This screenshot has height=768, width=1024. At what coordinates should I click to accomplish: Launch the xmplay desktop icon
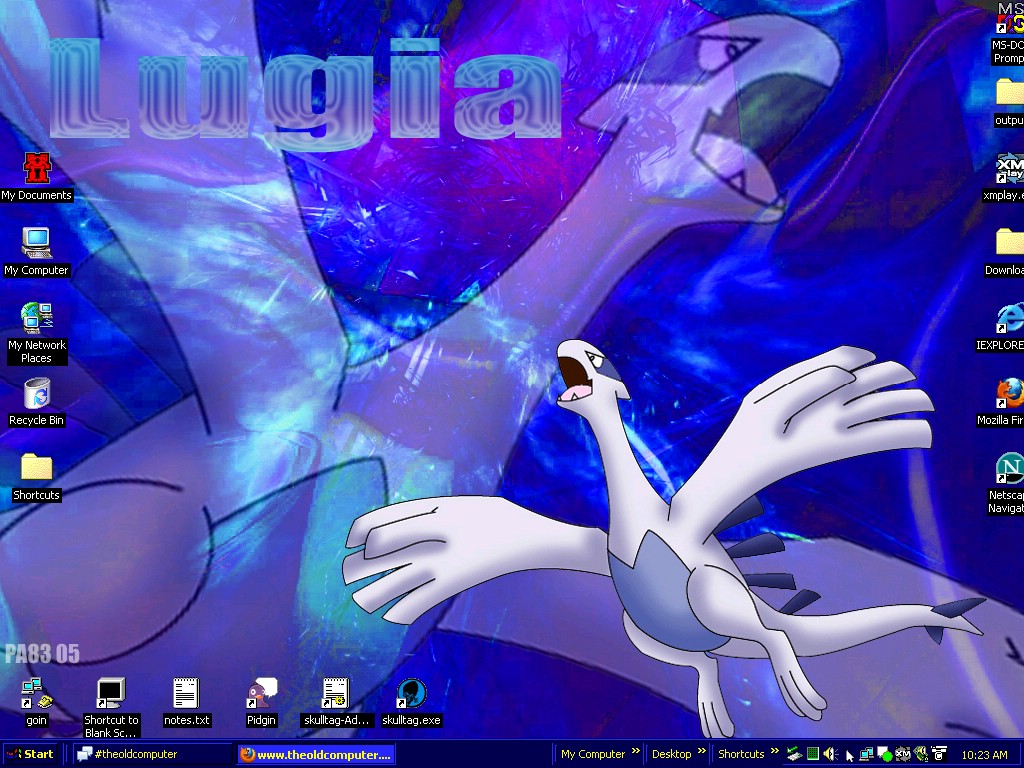click(1008, 168)
